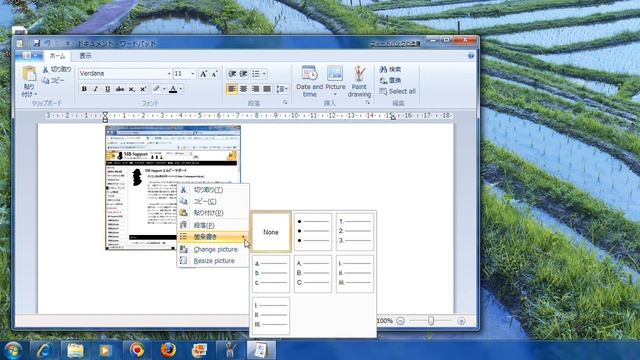Choose Cut (T) from context menu

coord(213,190)
